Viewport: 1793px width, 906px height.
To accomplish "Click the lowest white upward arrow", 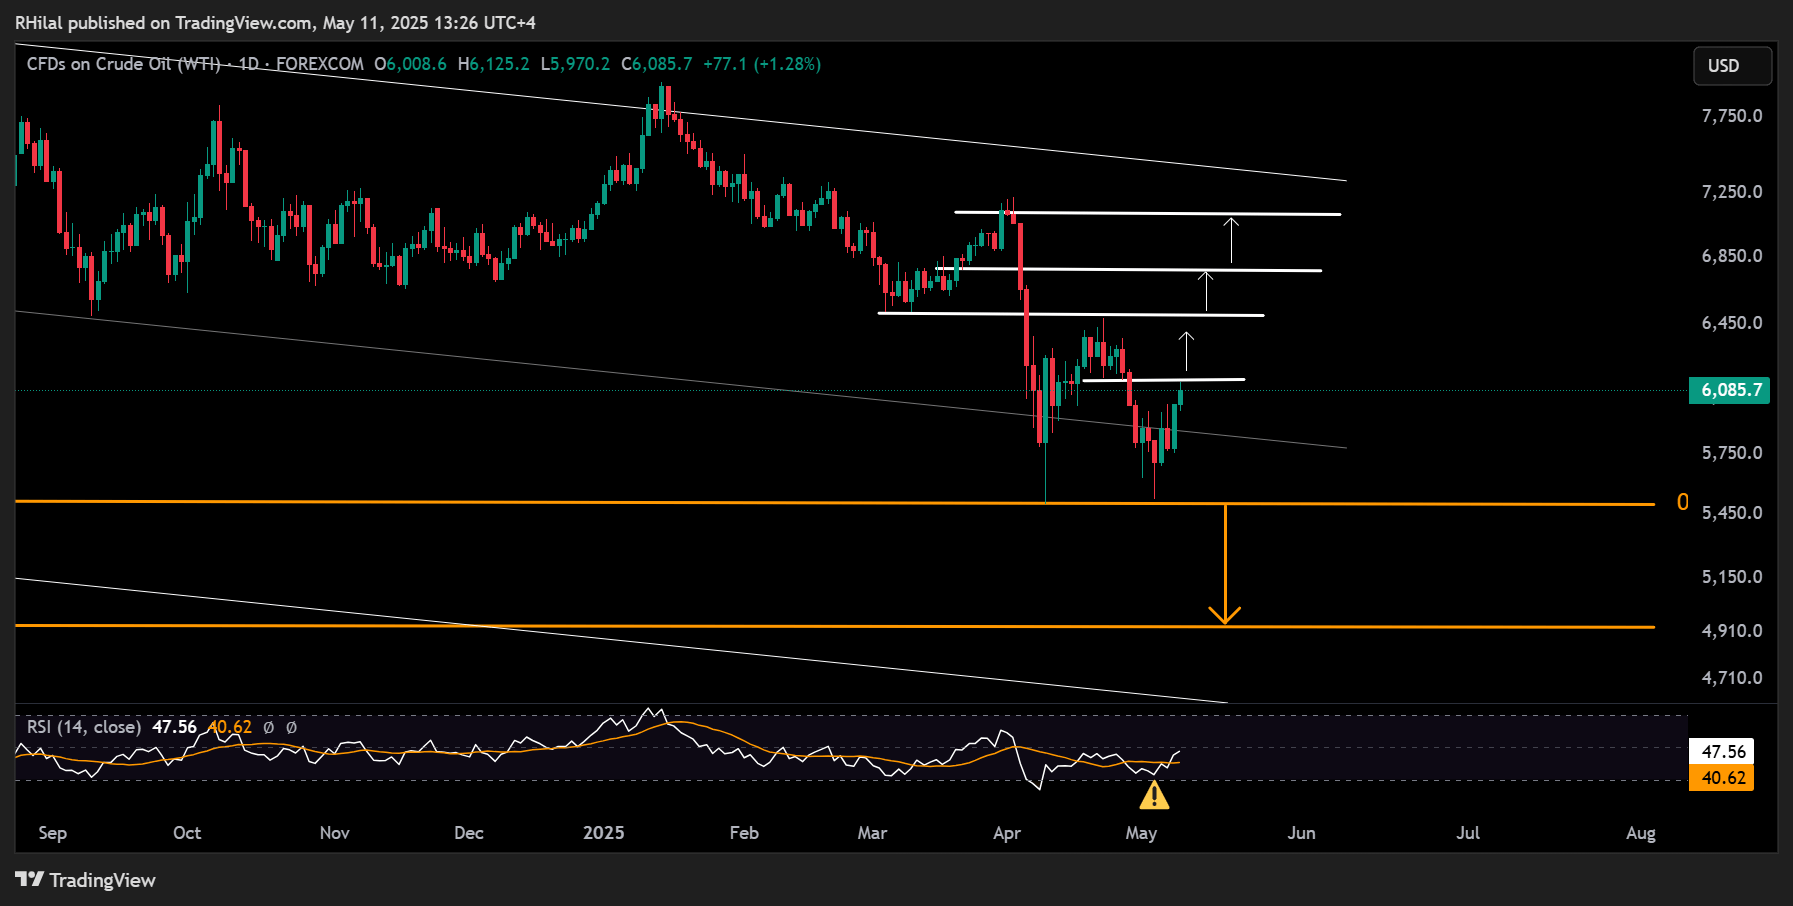I will point(1186,350).
